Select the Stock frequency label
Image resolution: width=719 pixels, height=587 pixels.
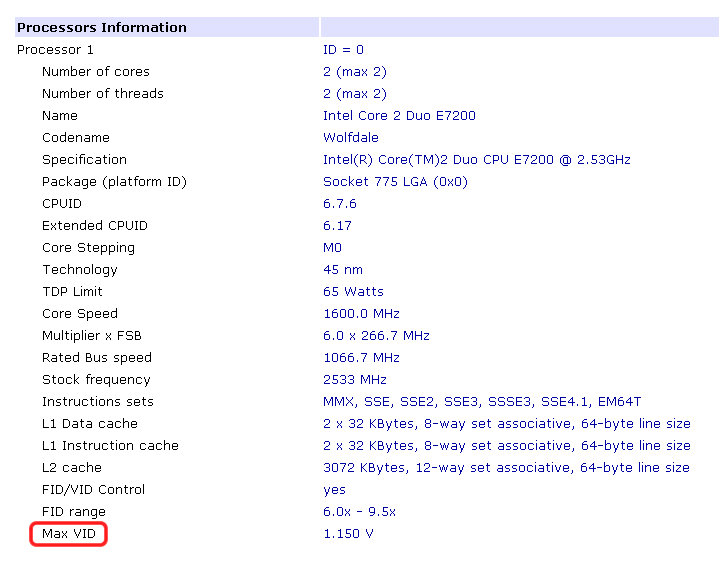96,380
